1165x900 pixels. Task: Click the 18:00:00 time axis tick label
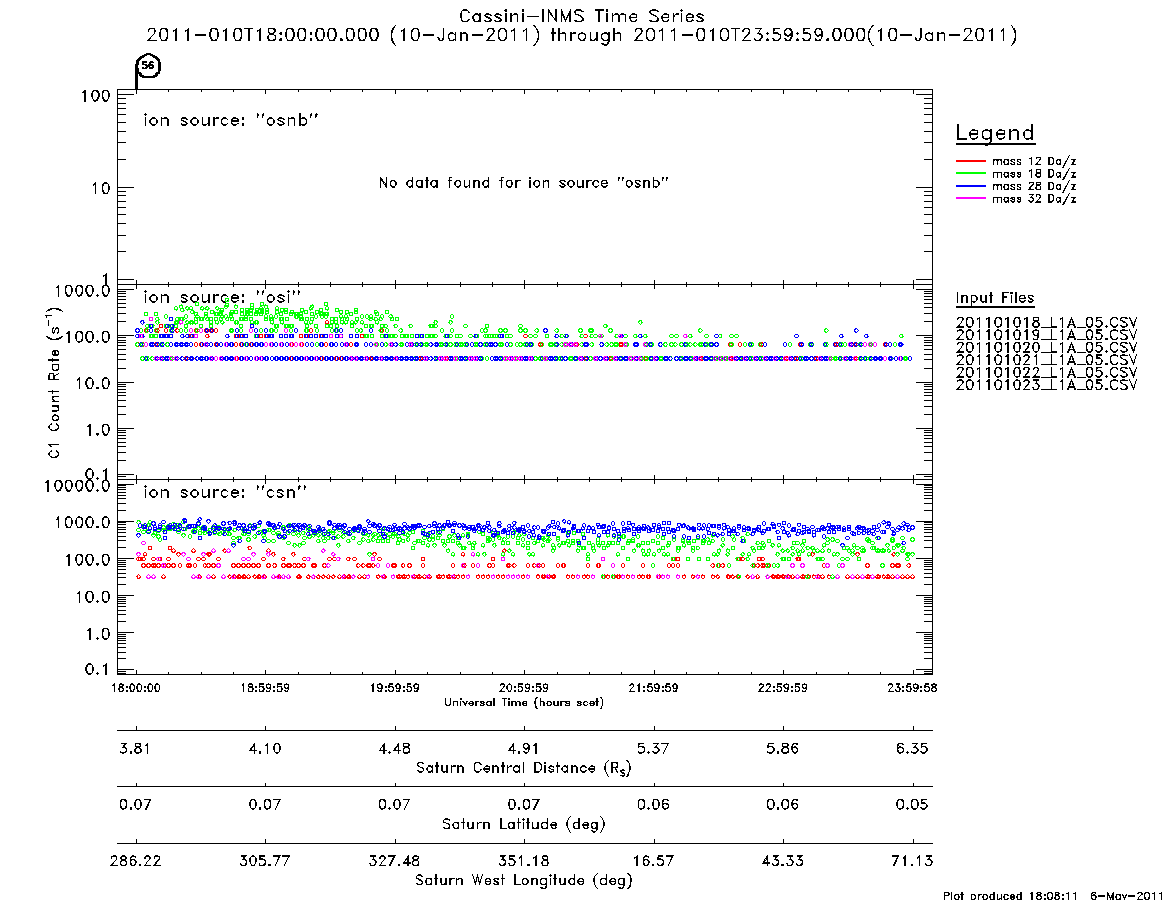[136, 688]
